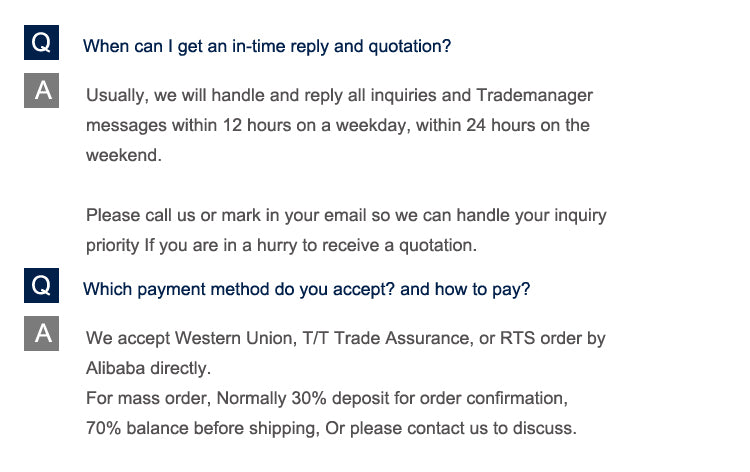
Task: Click 'RTS order by' text
Action: [553, 338]
